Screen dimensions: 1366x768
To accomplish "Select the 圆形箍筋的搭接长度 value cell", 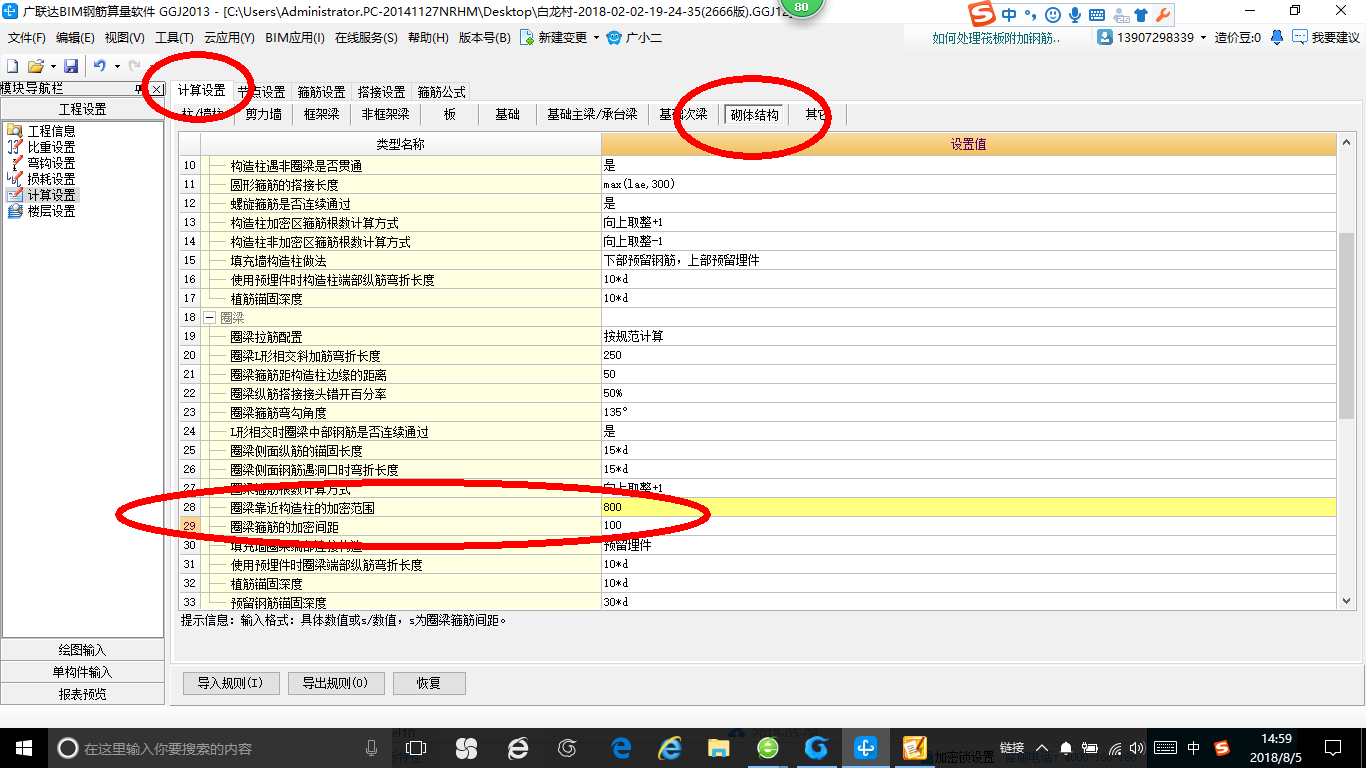I will [x=968, y=185].
